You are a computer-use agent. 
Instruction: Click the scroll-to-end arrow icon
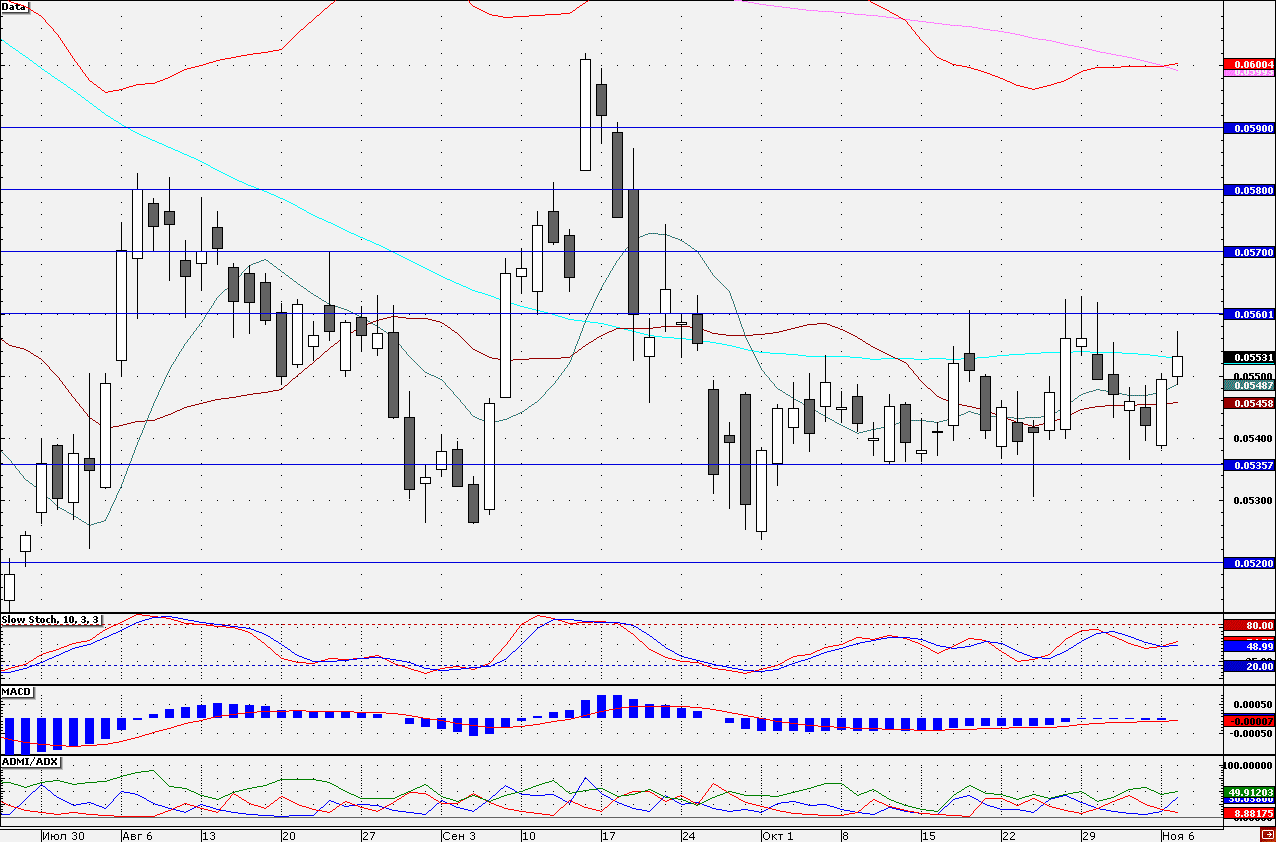1267,835
